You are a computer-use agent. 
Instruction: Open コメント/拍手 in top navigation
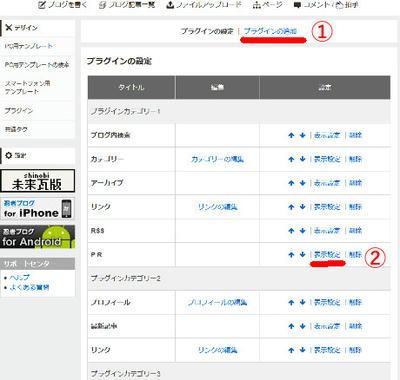(326, 5)
